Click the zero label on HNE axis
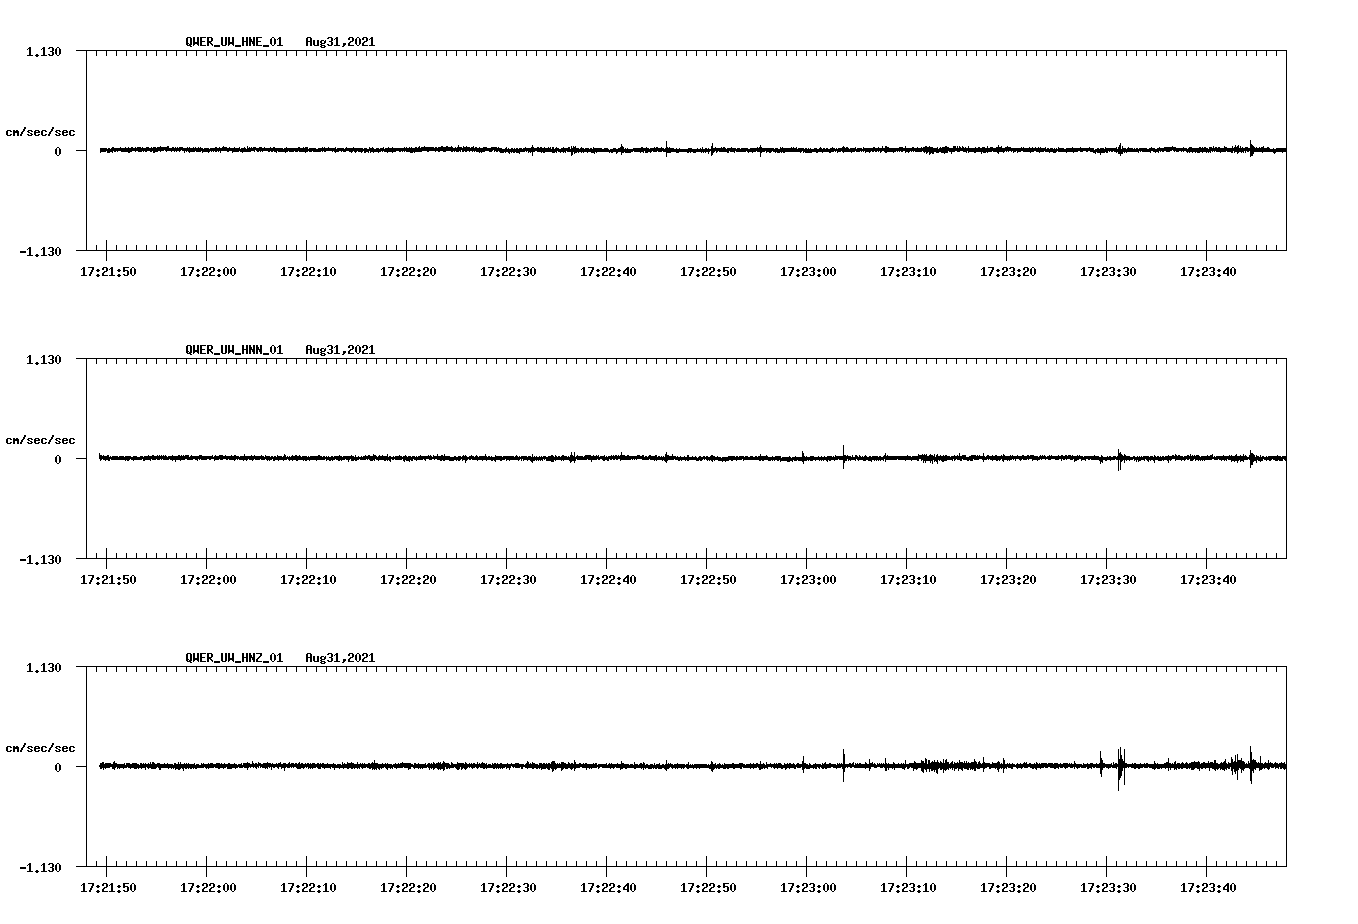 tap(58, 151)
